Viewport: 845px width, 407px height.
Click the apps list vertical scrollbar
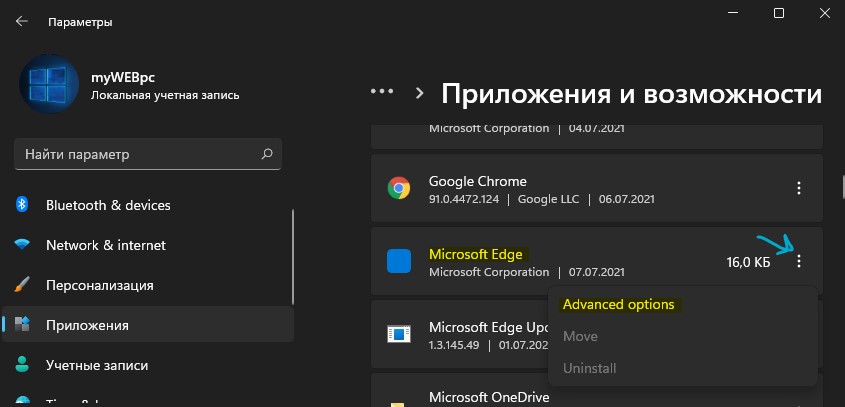(x=842, y=187)
